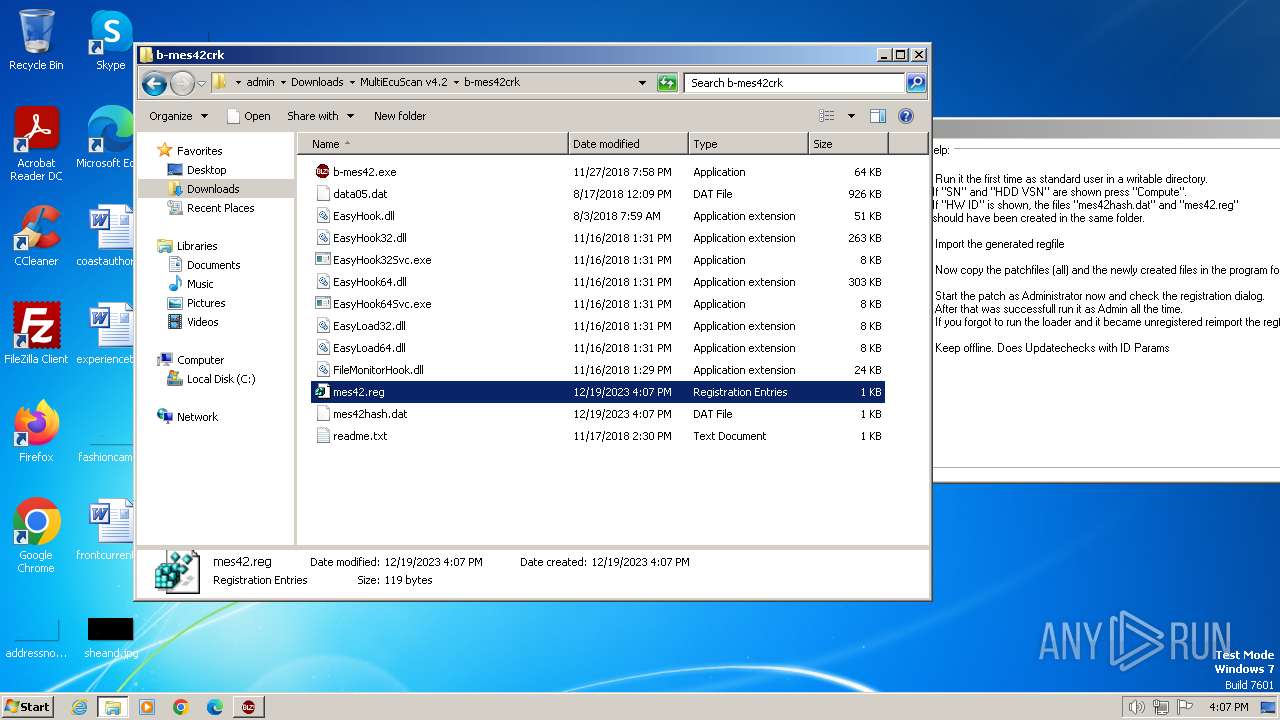Click New folder button
The width and height of the screenshot is (1280, 720).
tap(400, 116)
